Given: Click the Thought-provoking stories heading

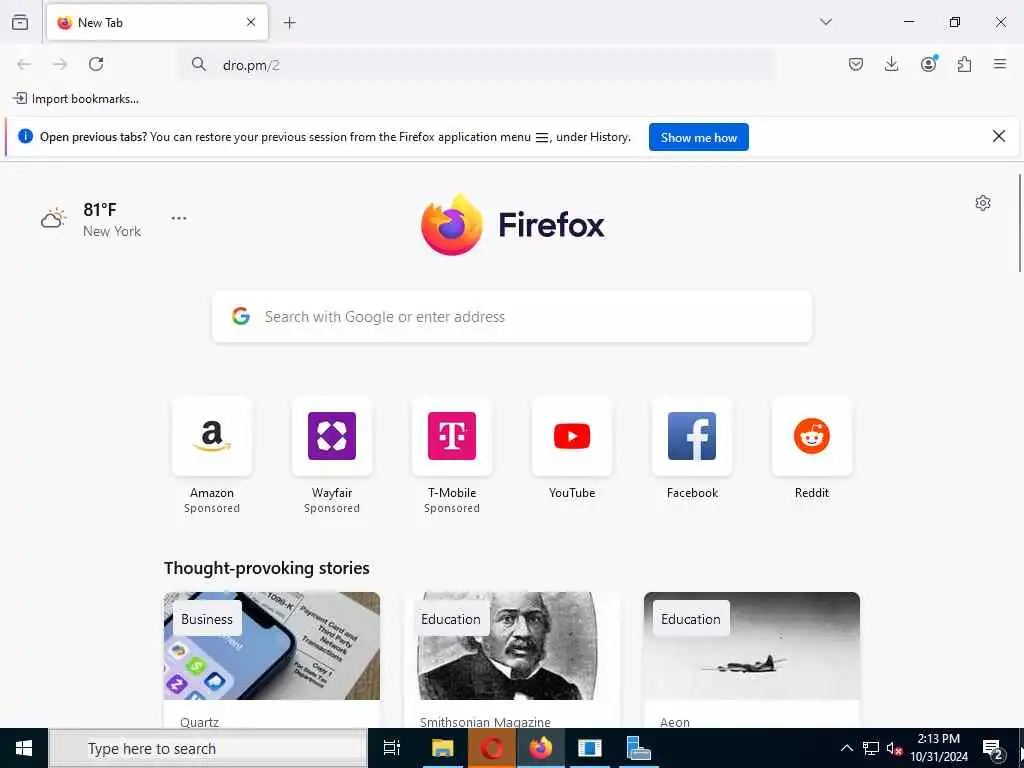Looking at the screenshot, I should pyautogui.click(x=266, y=568).
